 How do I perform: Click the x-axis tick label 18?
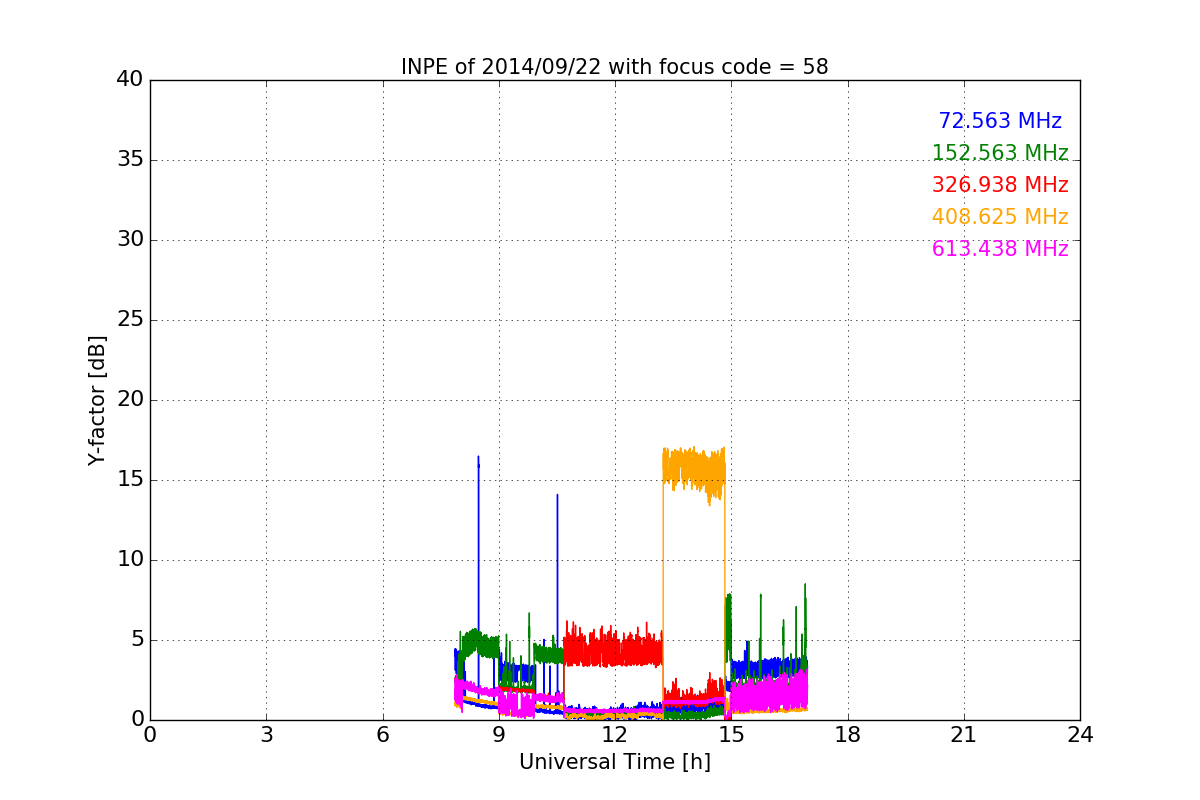pos(847,735)
